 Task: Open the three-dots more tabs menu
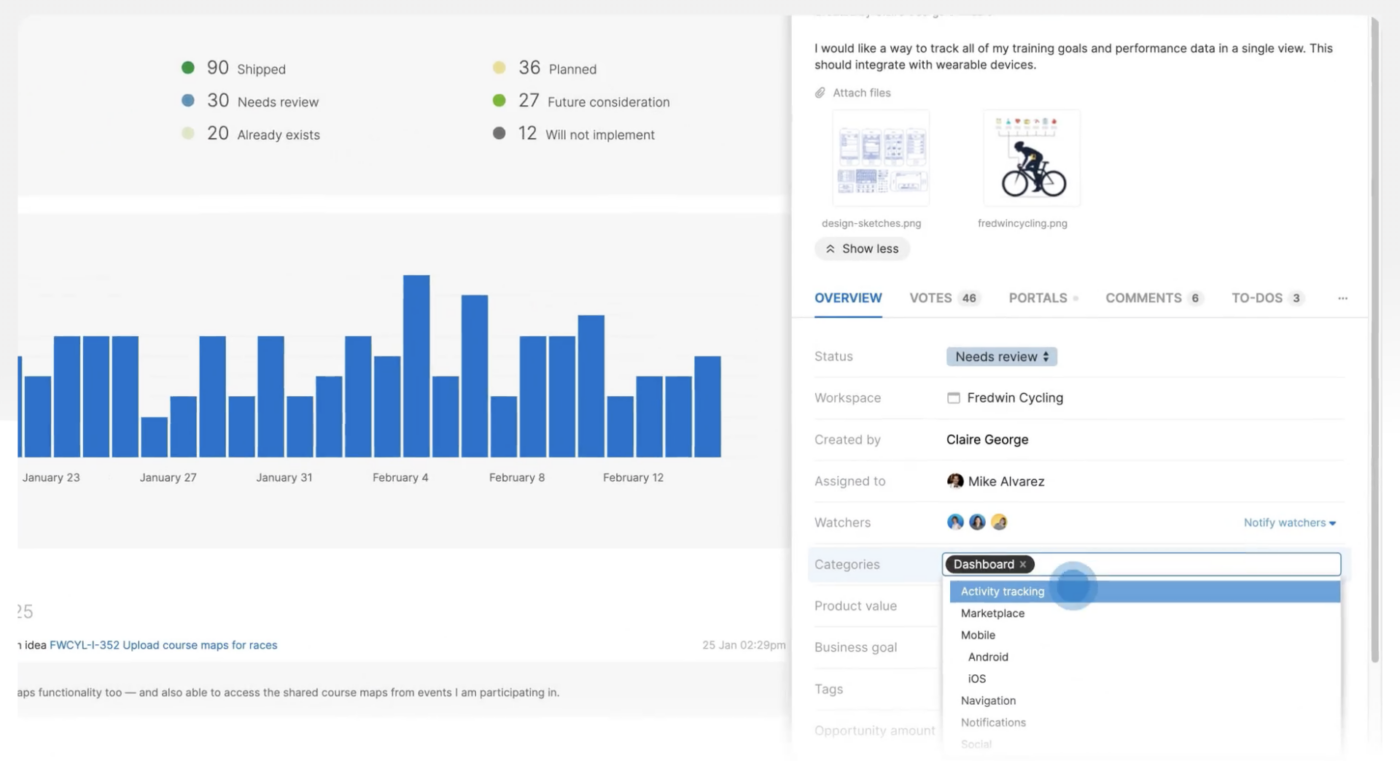tap(1342, 298)
